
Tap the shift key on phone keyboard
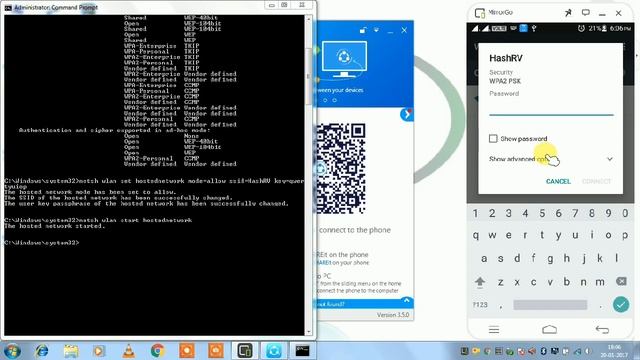tap(480, 282)
